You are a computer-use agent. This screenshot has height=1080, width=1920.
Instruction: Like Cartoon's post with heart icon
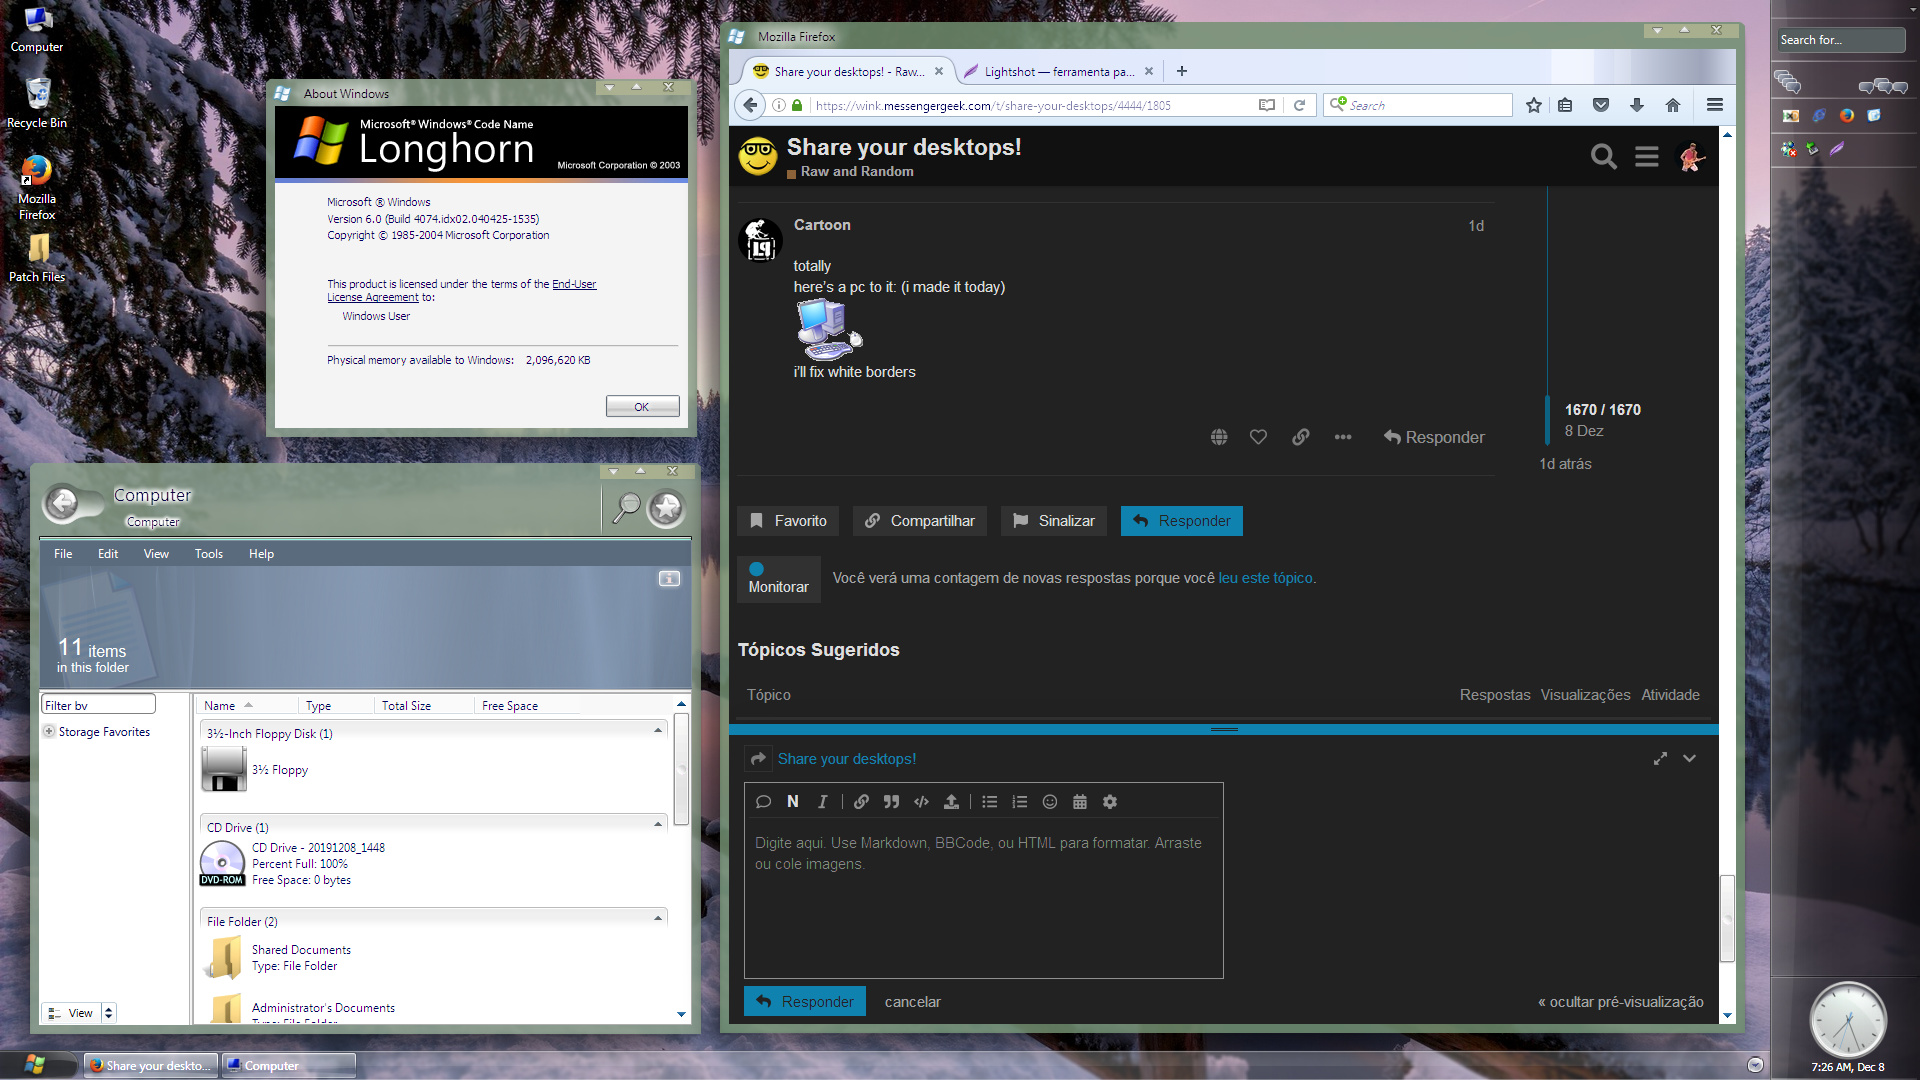(x=1258, y=437)
